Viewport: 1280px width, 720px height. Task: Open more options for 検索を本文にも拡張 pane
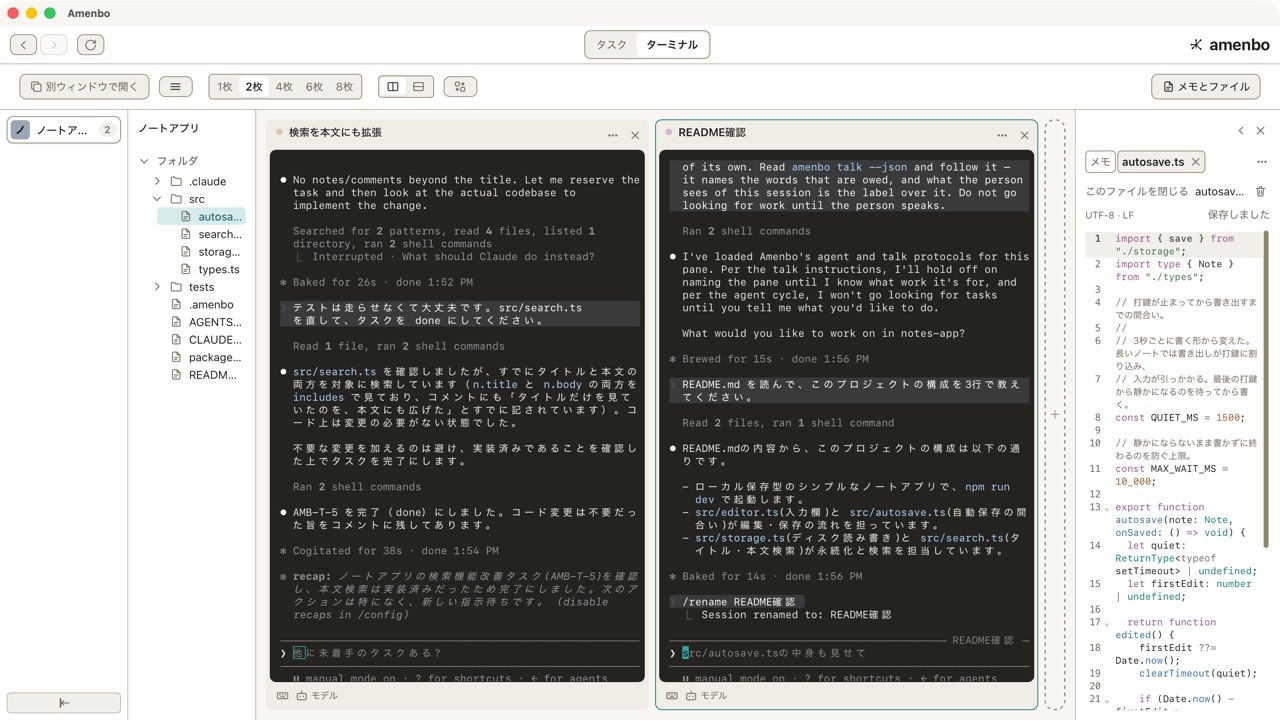coord(612,135)
